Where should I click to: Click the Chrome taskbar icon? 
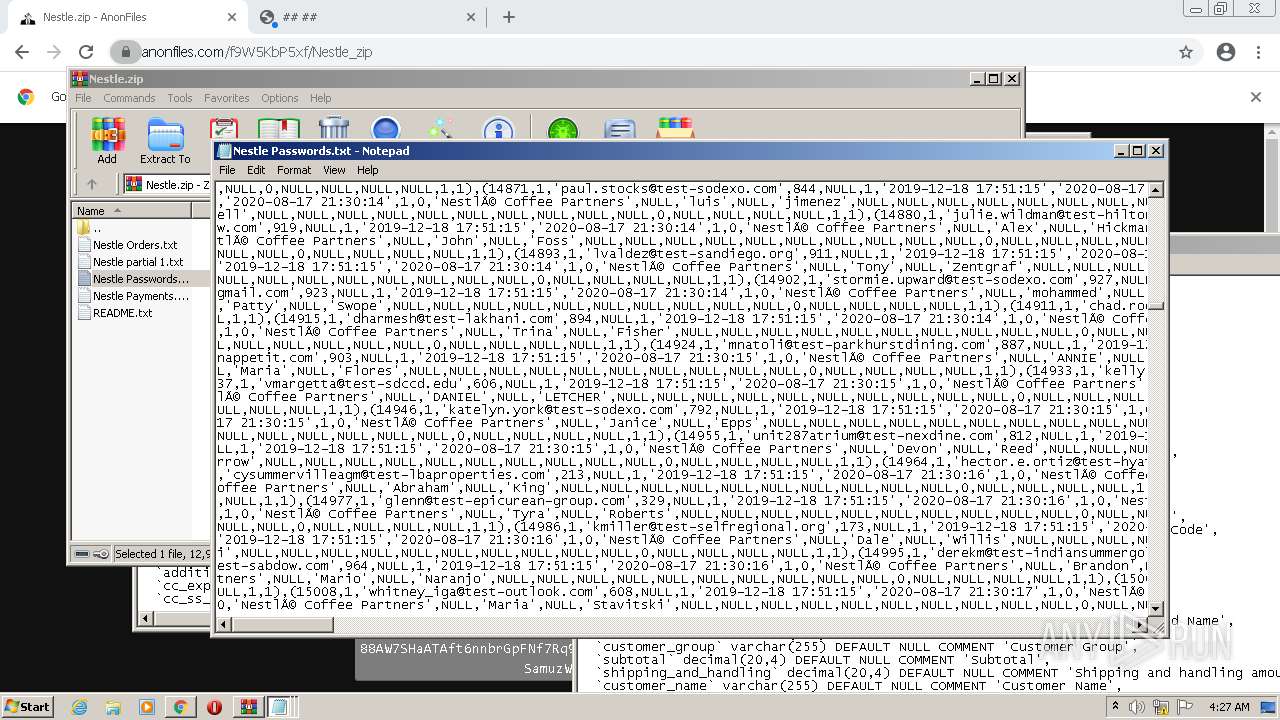pos(181,707)
